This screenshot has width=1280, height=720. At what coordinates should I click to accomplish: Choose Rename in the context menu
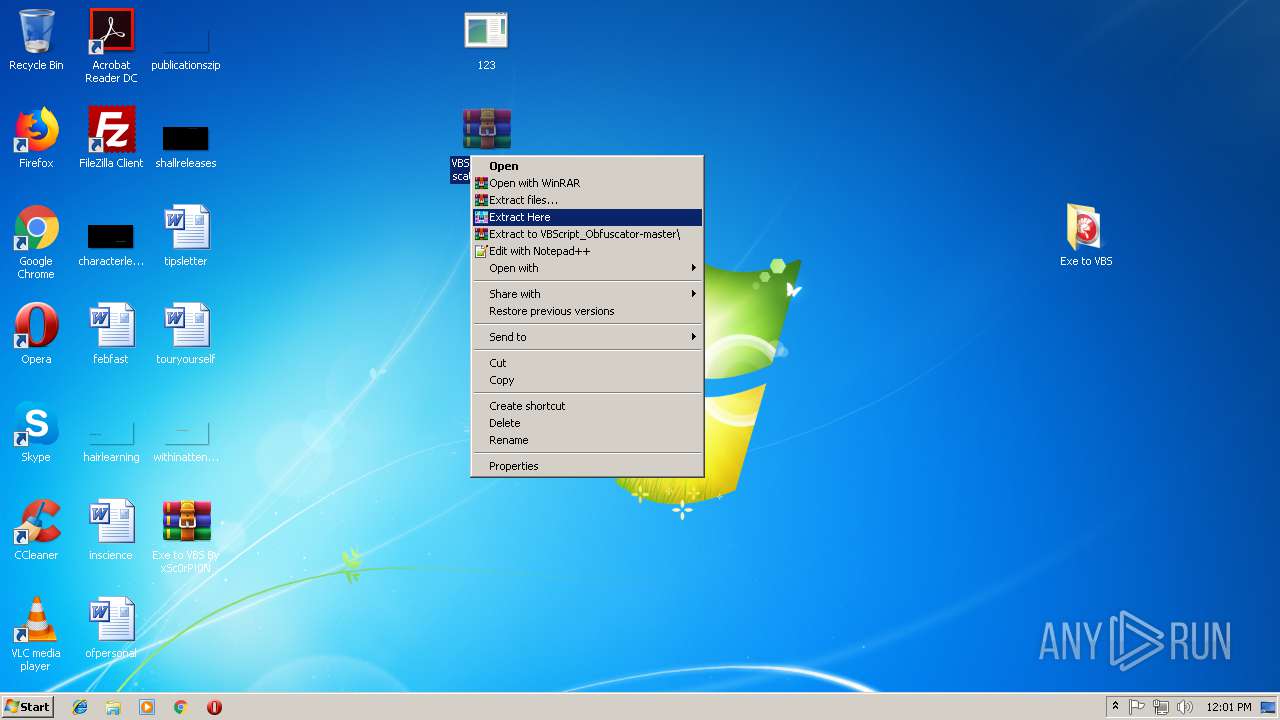(x=587, y=440)
